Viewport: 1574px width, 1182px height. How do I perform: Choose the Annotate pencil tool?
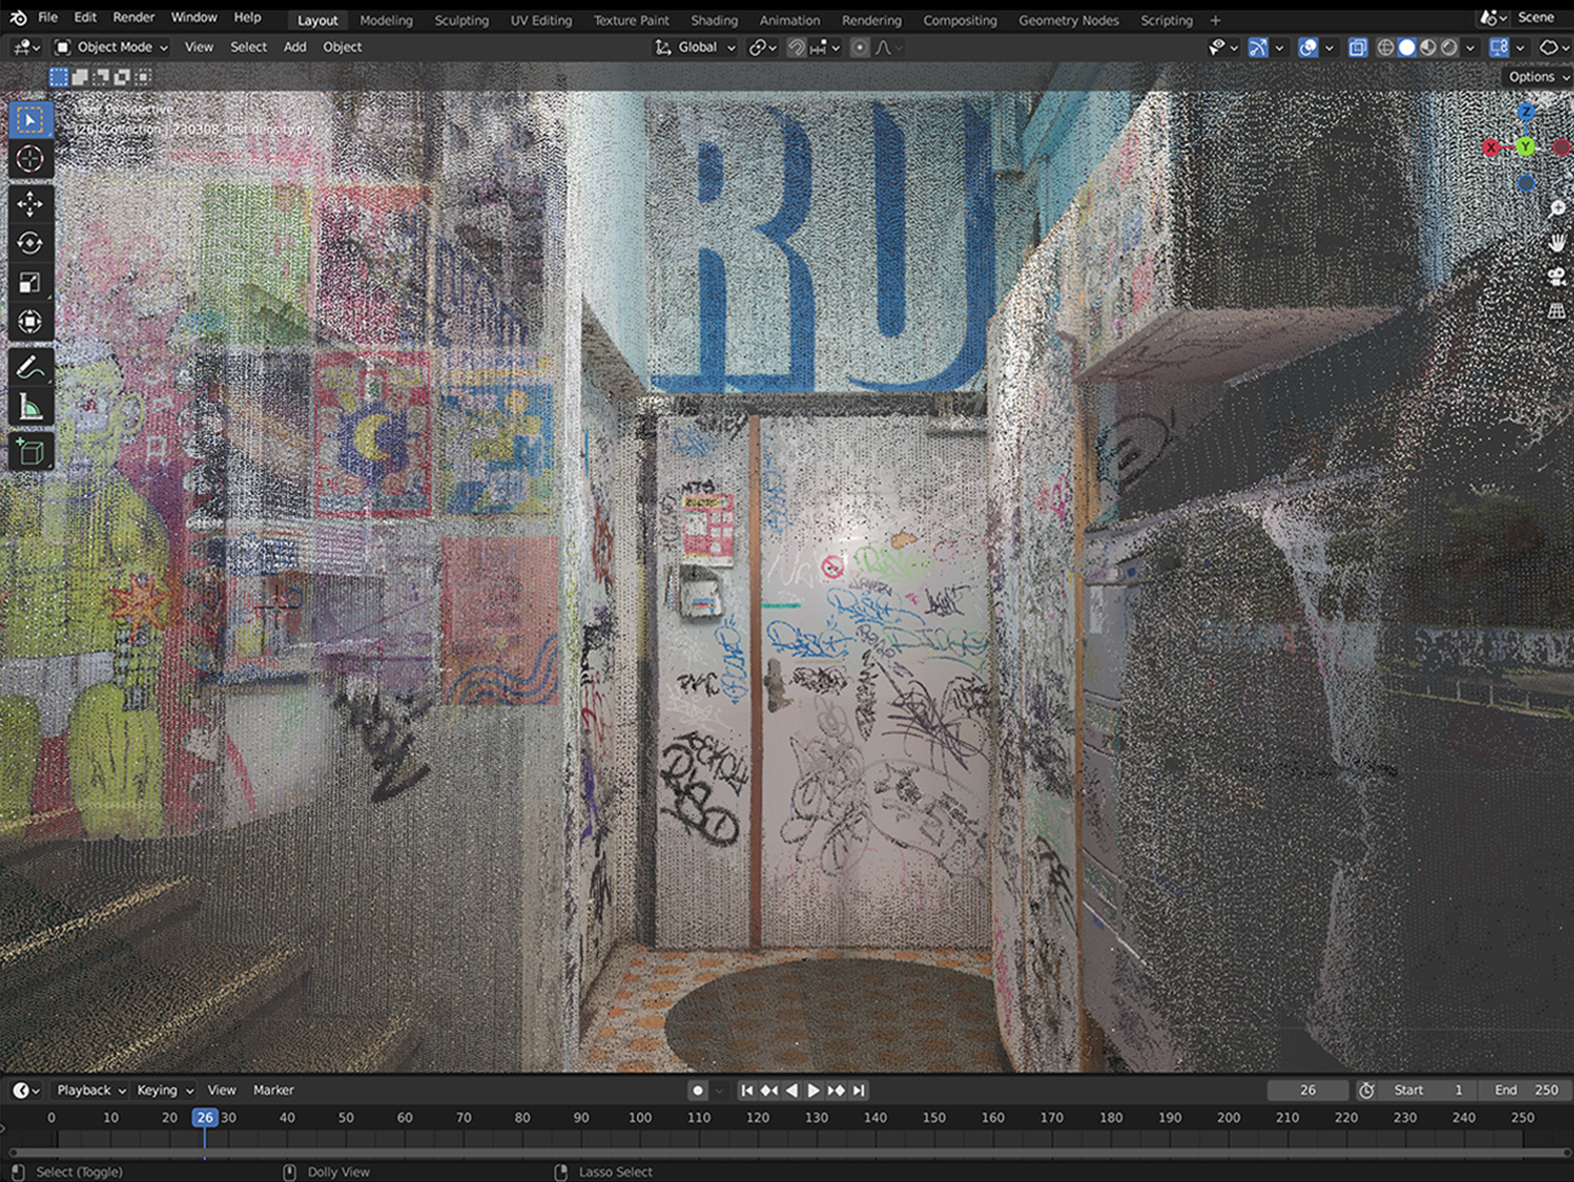[x=30, y=367]
